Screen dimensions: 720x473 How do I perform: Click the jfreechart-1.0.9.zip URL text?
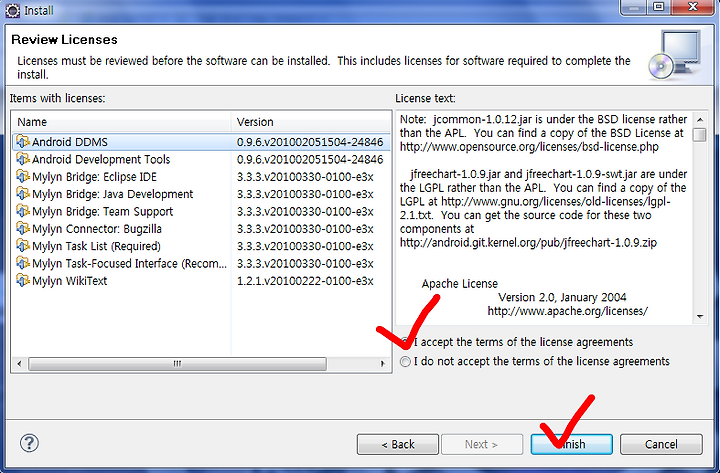point(528,242)
